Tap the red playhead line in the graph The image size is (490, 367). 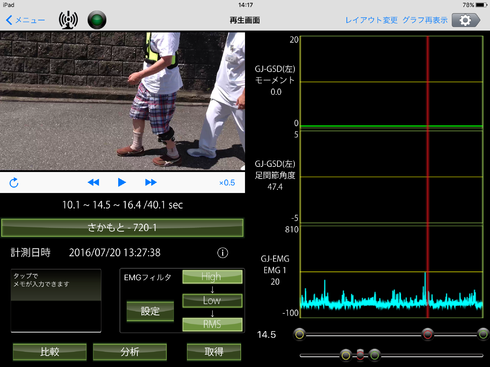[428, 177]
